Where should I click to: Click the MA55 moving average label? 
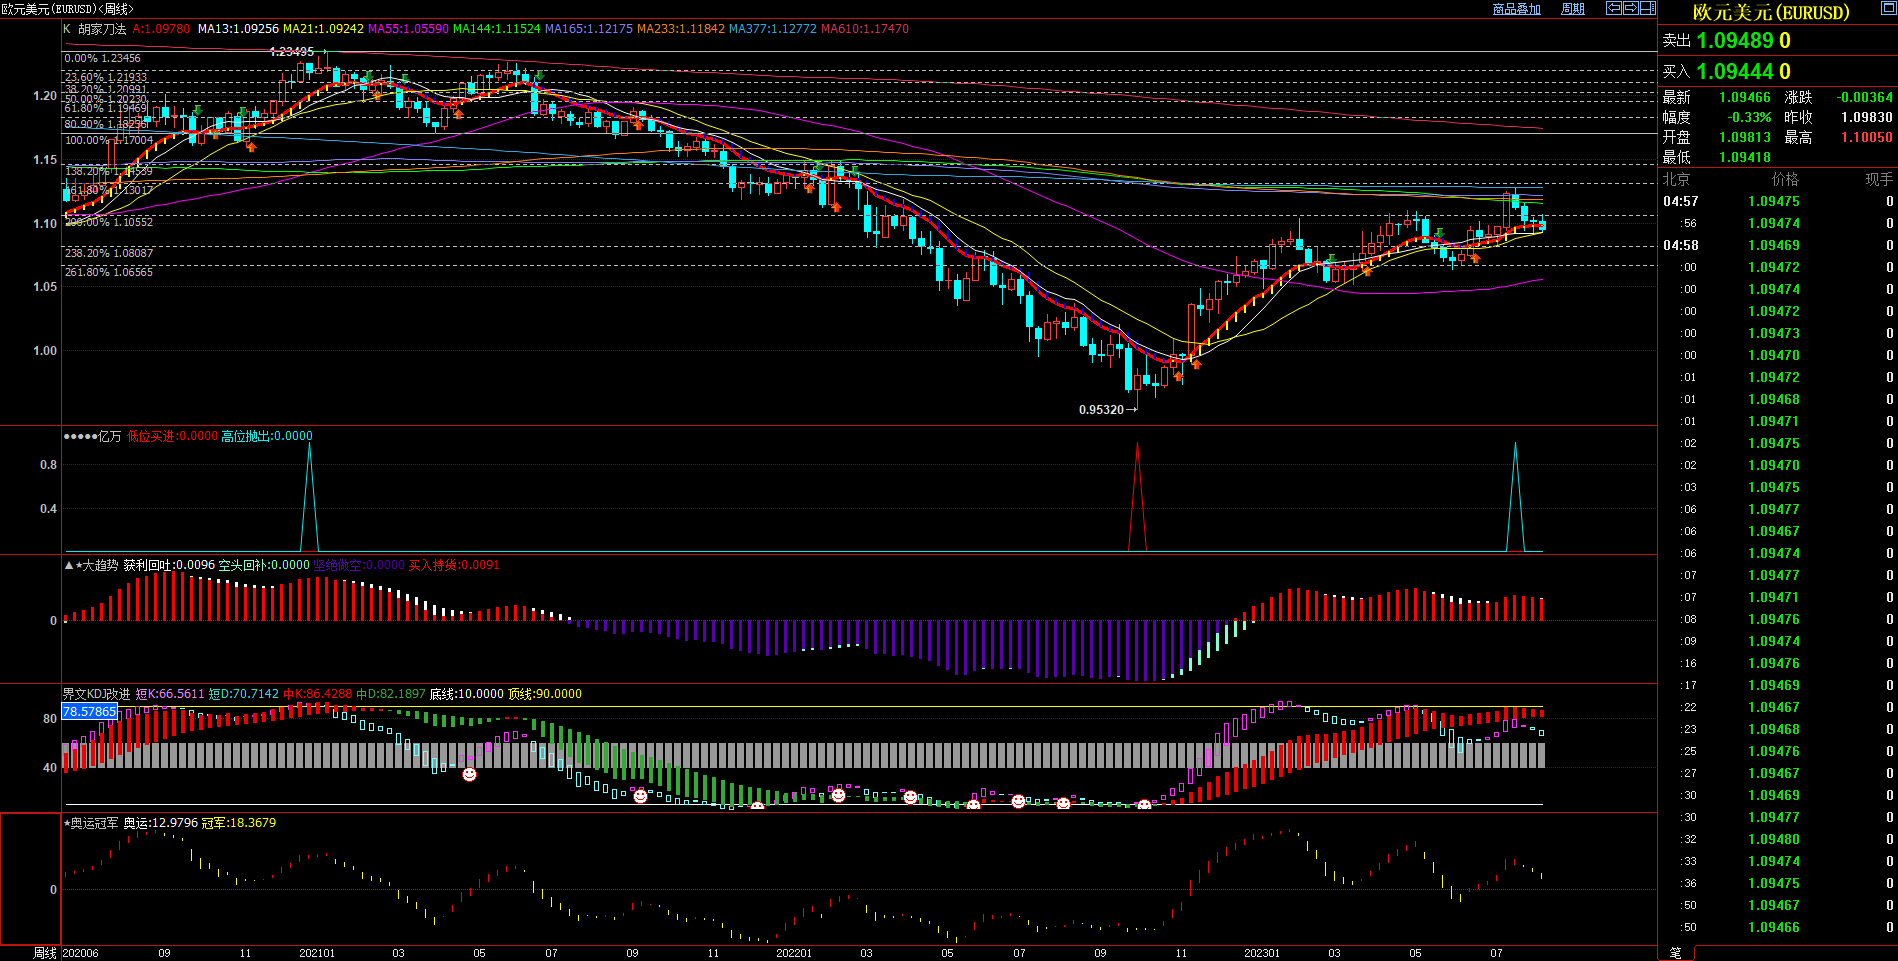click(x=408, y=29)
